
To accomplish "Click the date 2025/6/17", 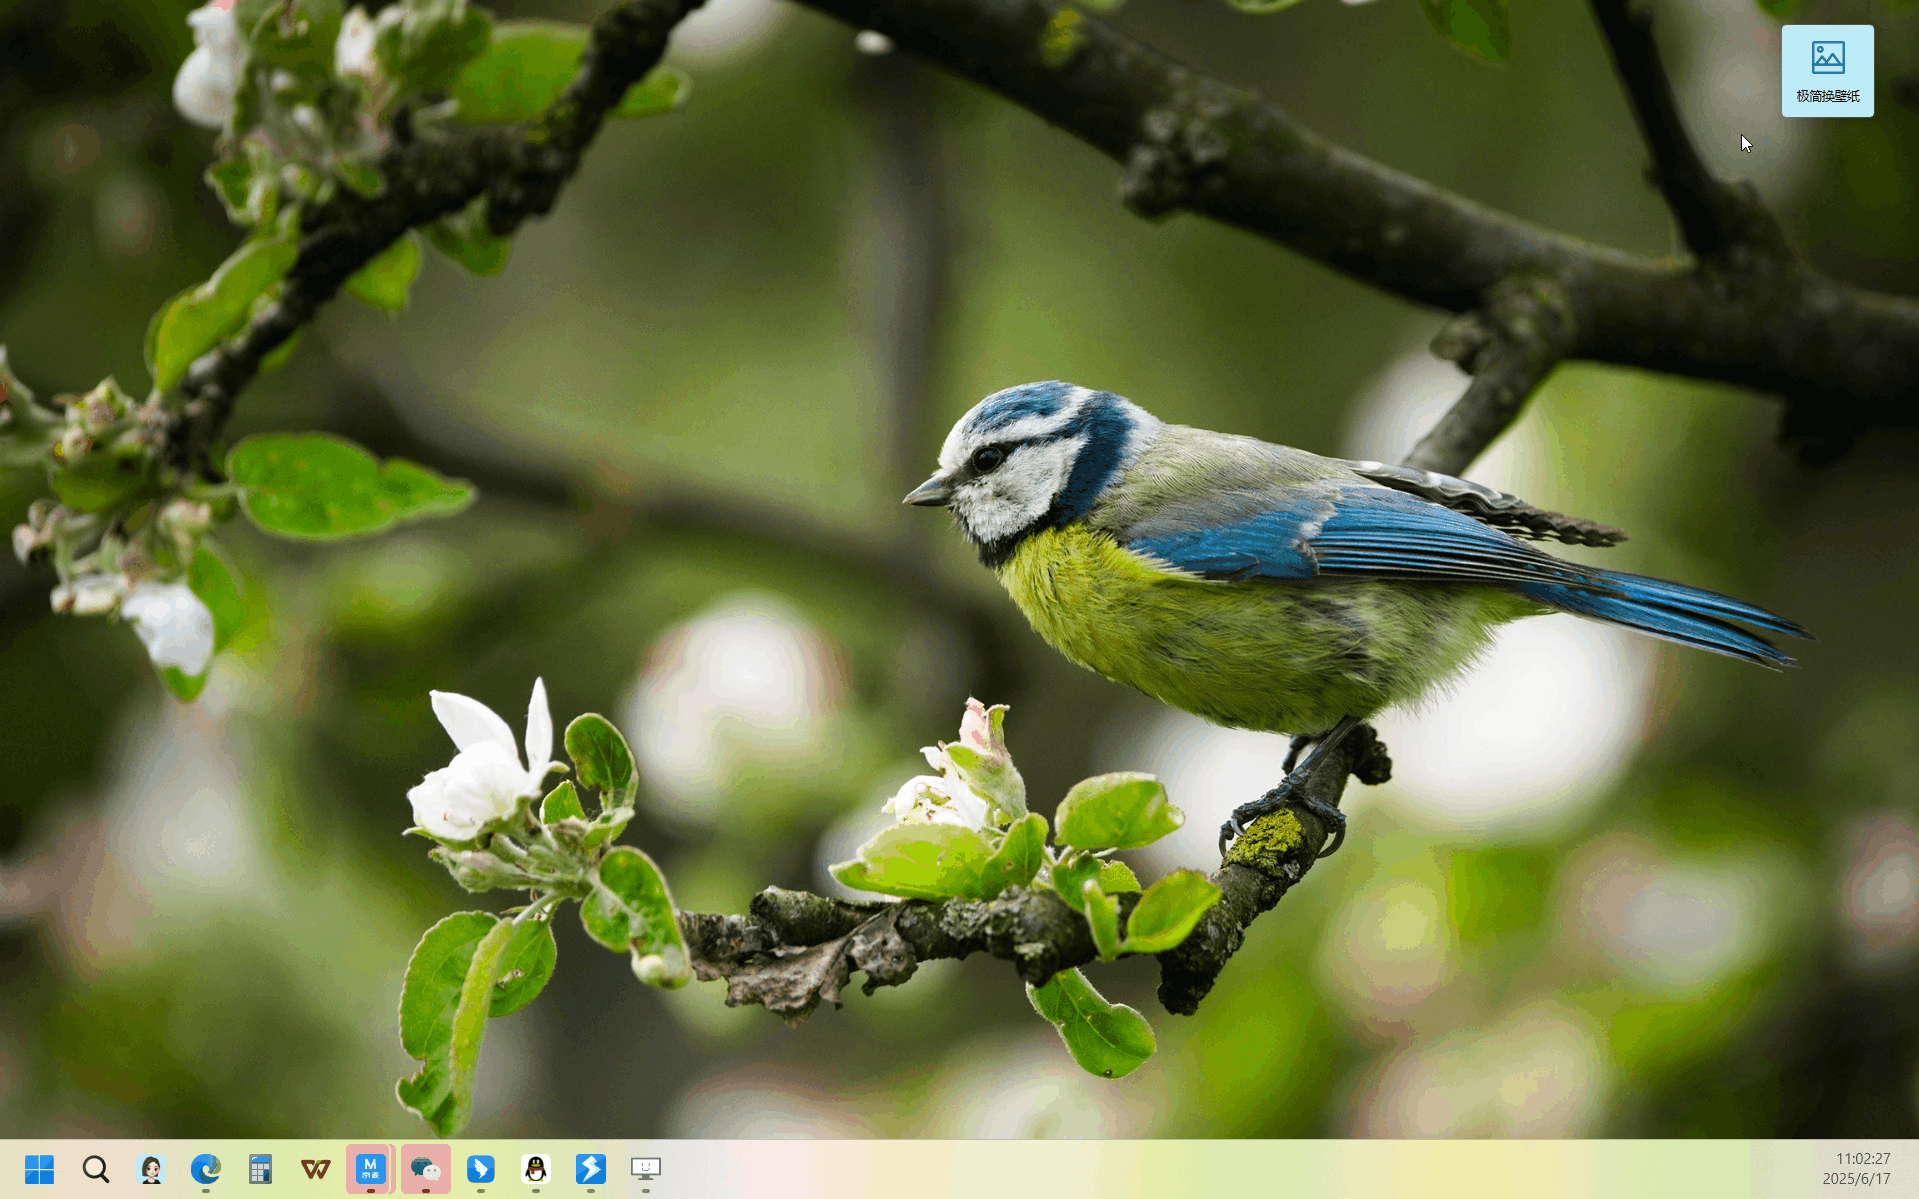I will click(1856, 1179).
